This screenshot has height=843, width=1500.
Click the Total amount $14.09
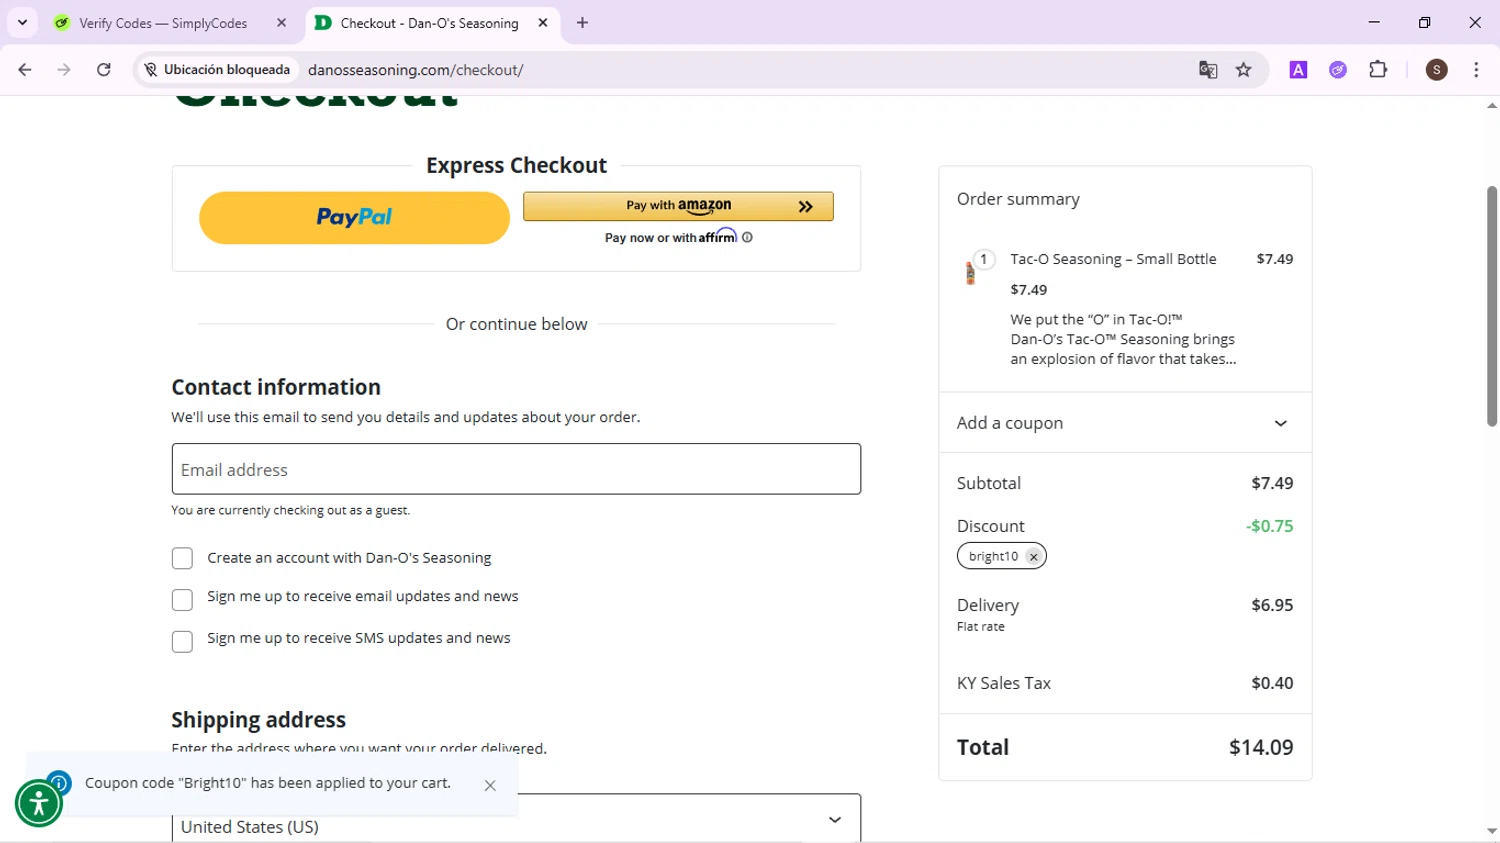[1261, 747]
